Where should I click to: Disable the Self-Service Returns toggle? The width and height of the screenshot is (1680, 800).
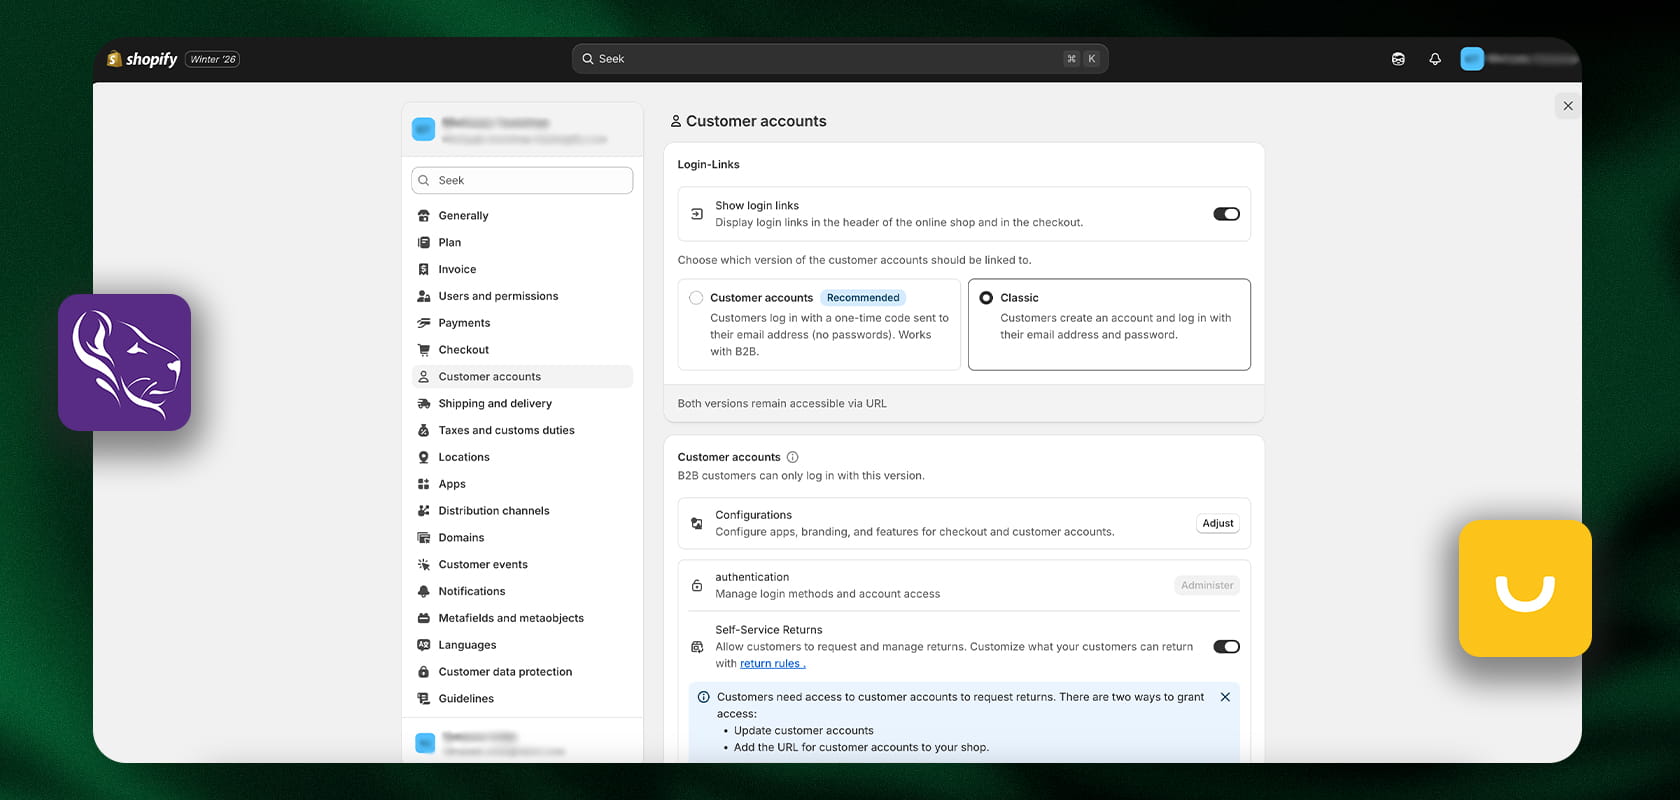pyautogui.click(x=1226, y=647)
